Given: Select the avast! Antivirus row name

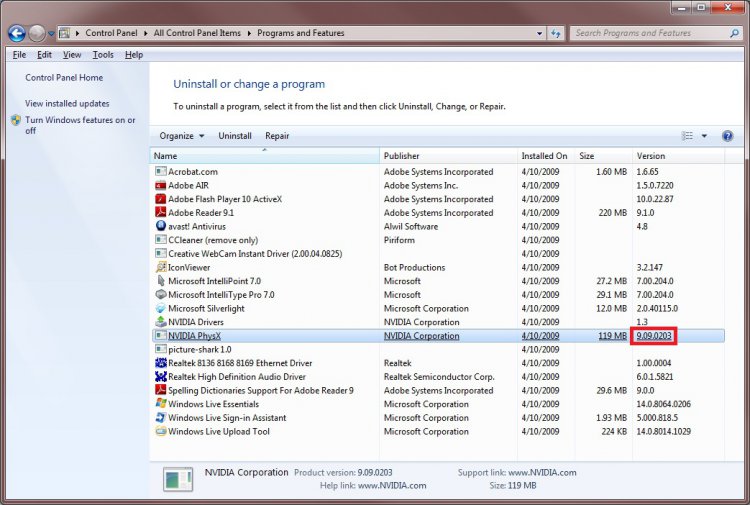Looking at the screenshot, I should (x=197, y=226).
